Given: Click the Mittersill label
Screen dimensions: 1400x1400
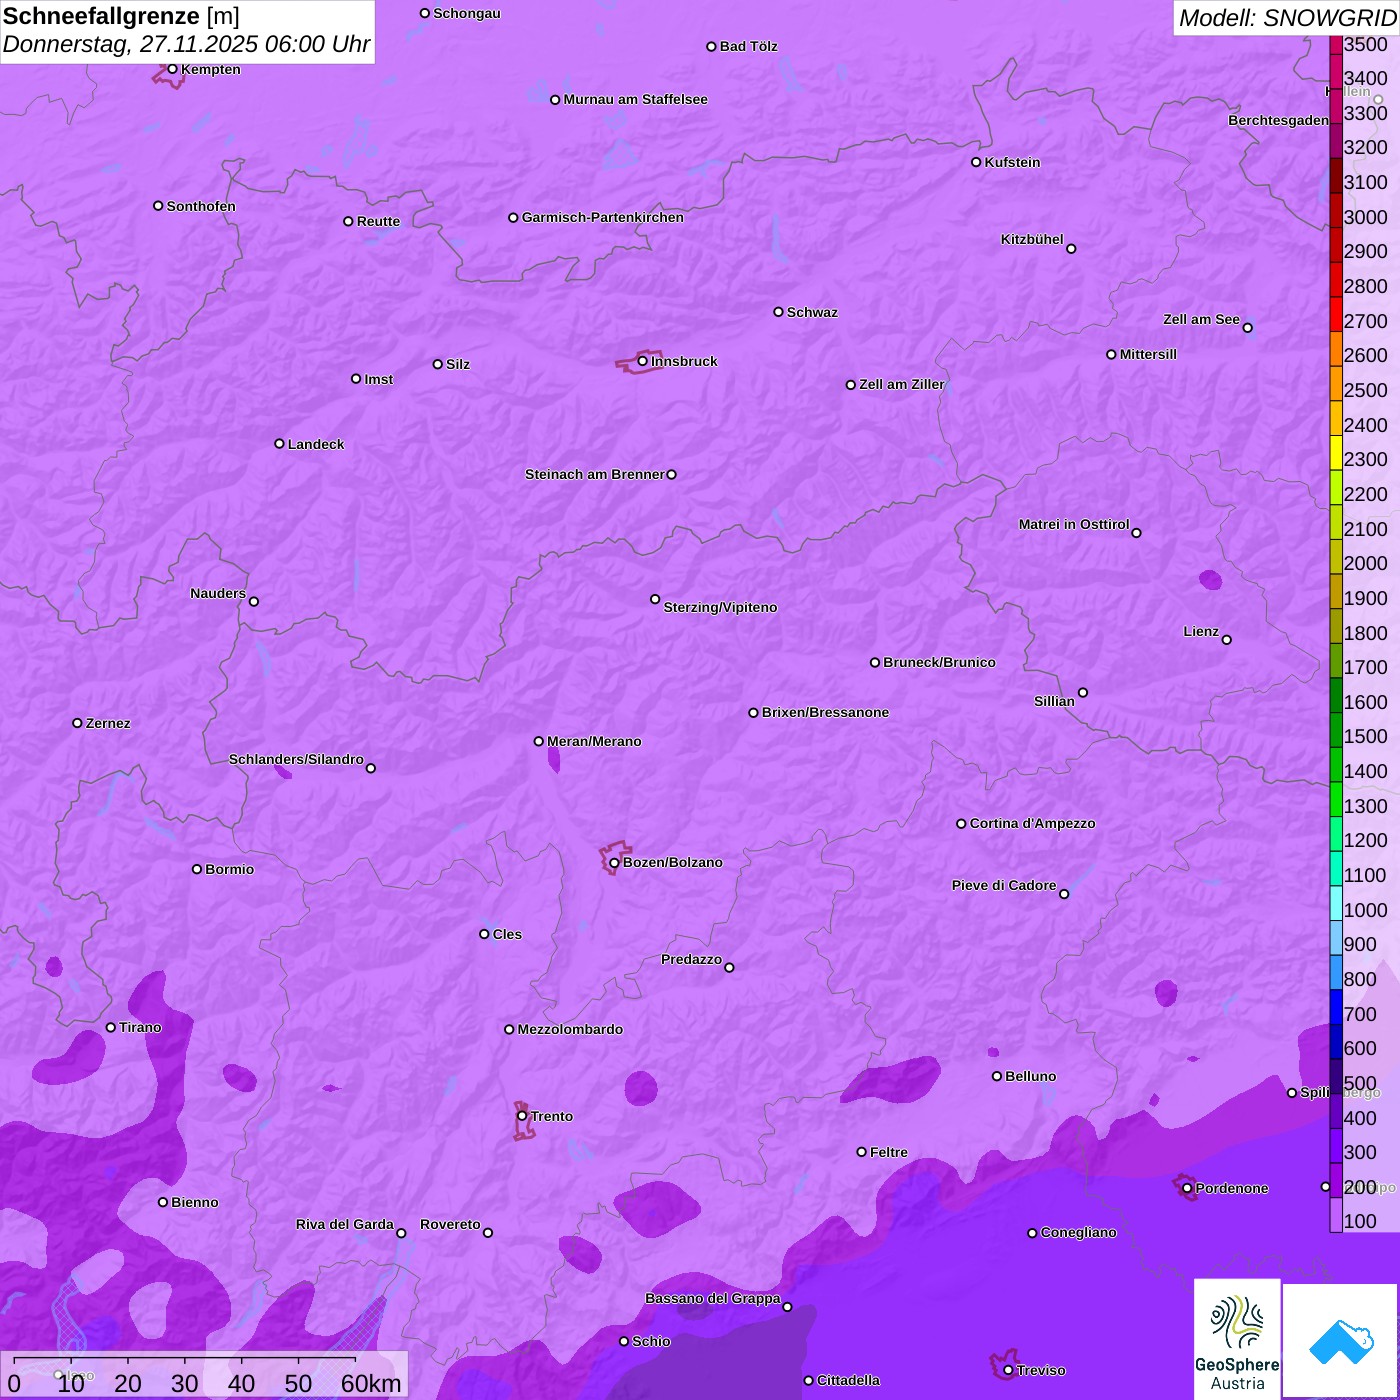Looking at the screenshot, I should [x=1148, y=354].
